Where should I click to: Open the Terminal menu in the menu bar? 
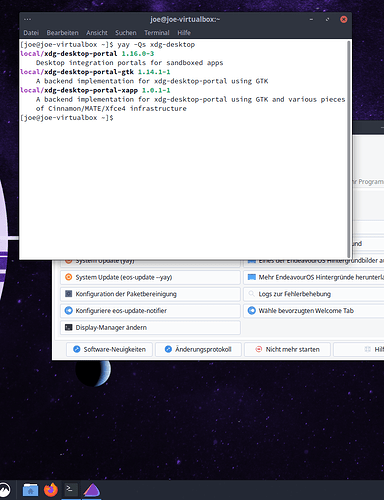157,33
